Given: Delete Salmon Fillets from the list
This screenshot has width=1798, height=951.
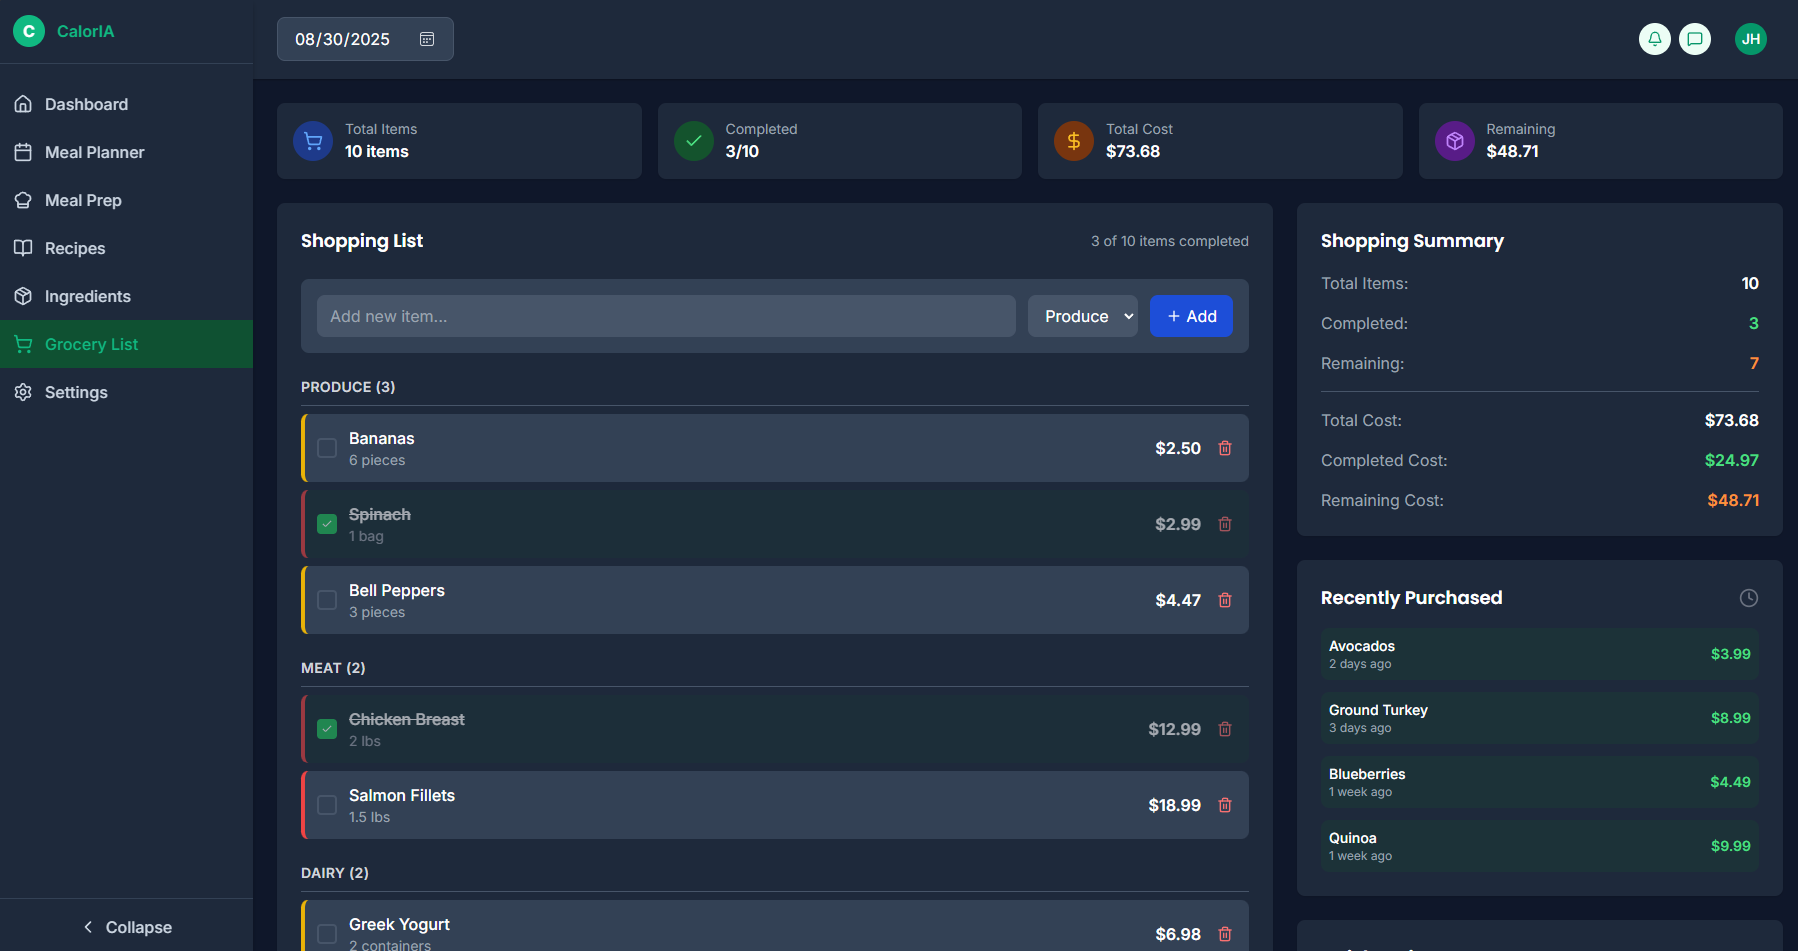Looking at the screenshot, I should 1225,805.
